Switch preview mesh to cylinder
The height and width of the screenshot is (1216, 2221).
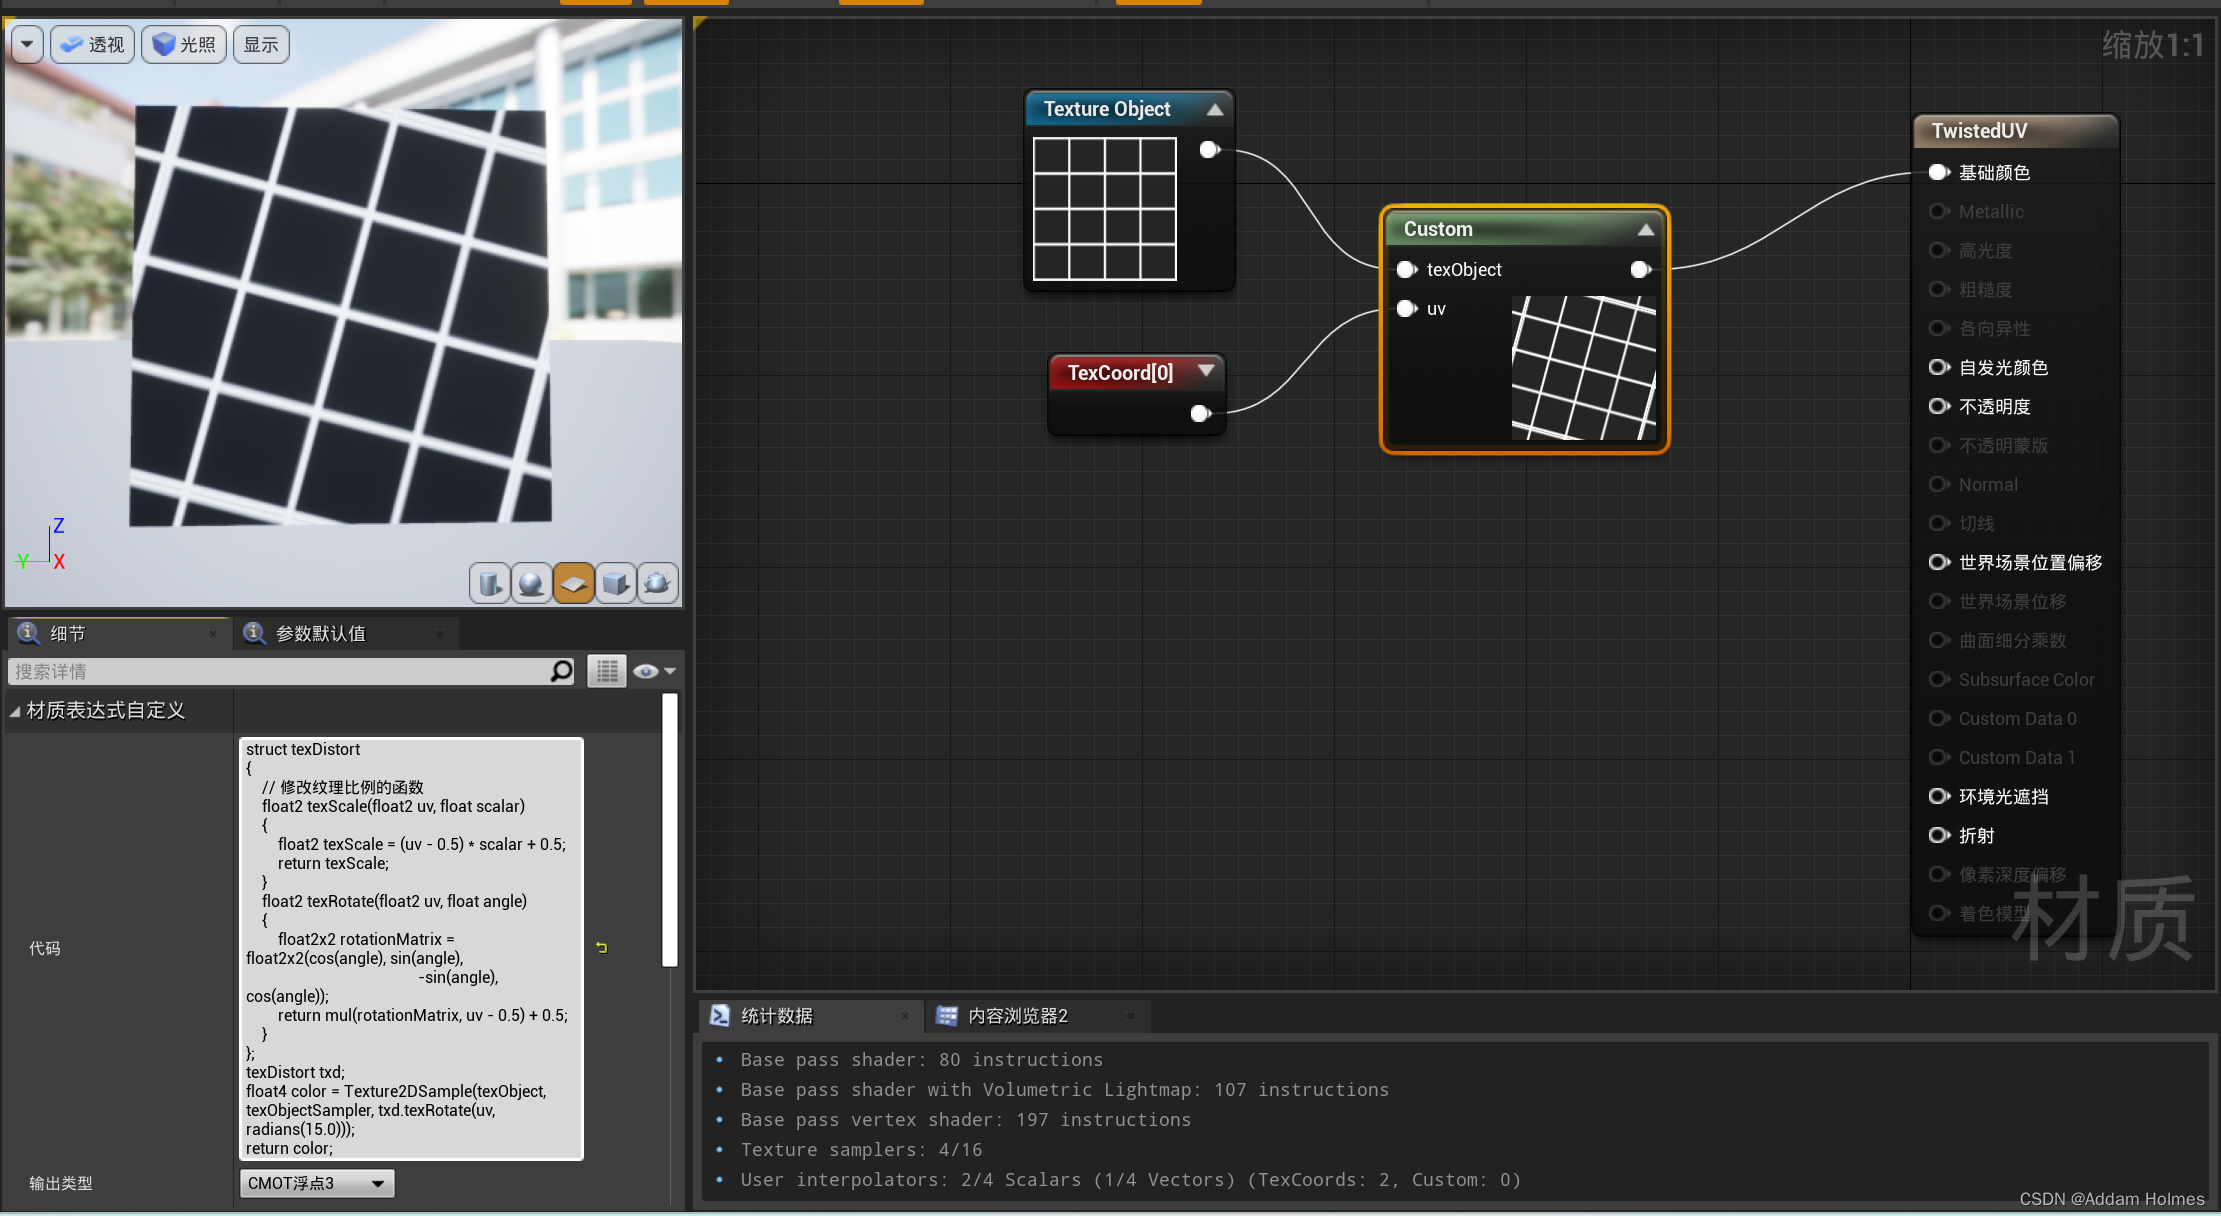(x=490, y=583)
